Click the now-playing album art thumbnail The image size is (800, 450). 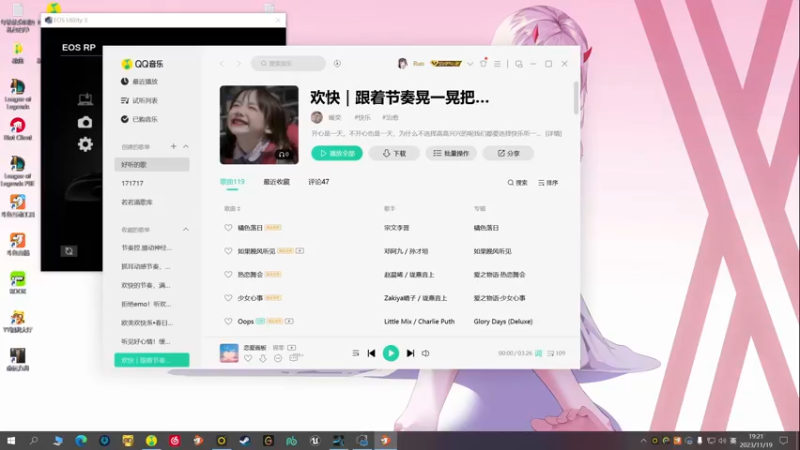click(x=229, y=353)
